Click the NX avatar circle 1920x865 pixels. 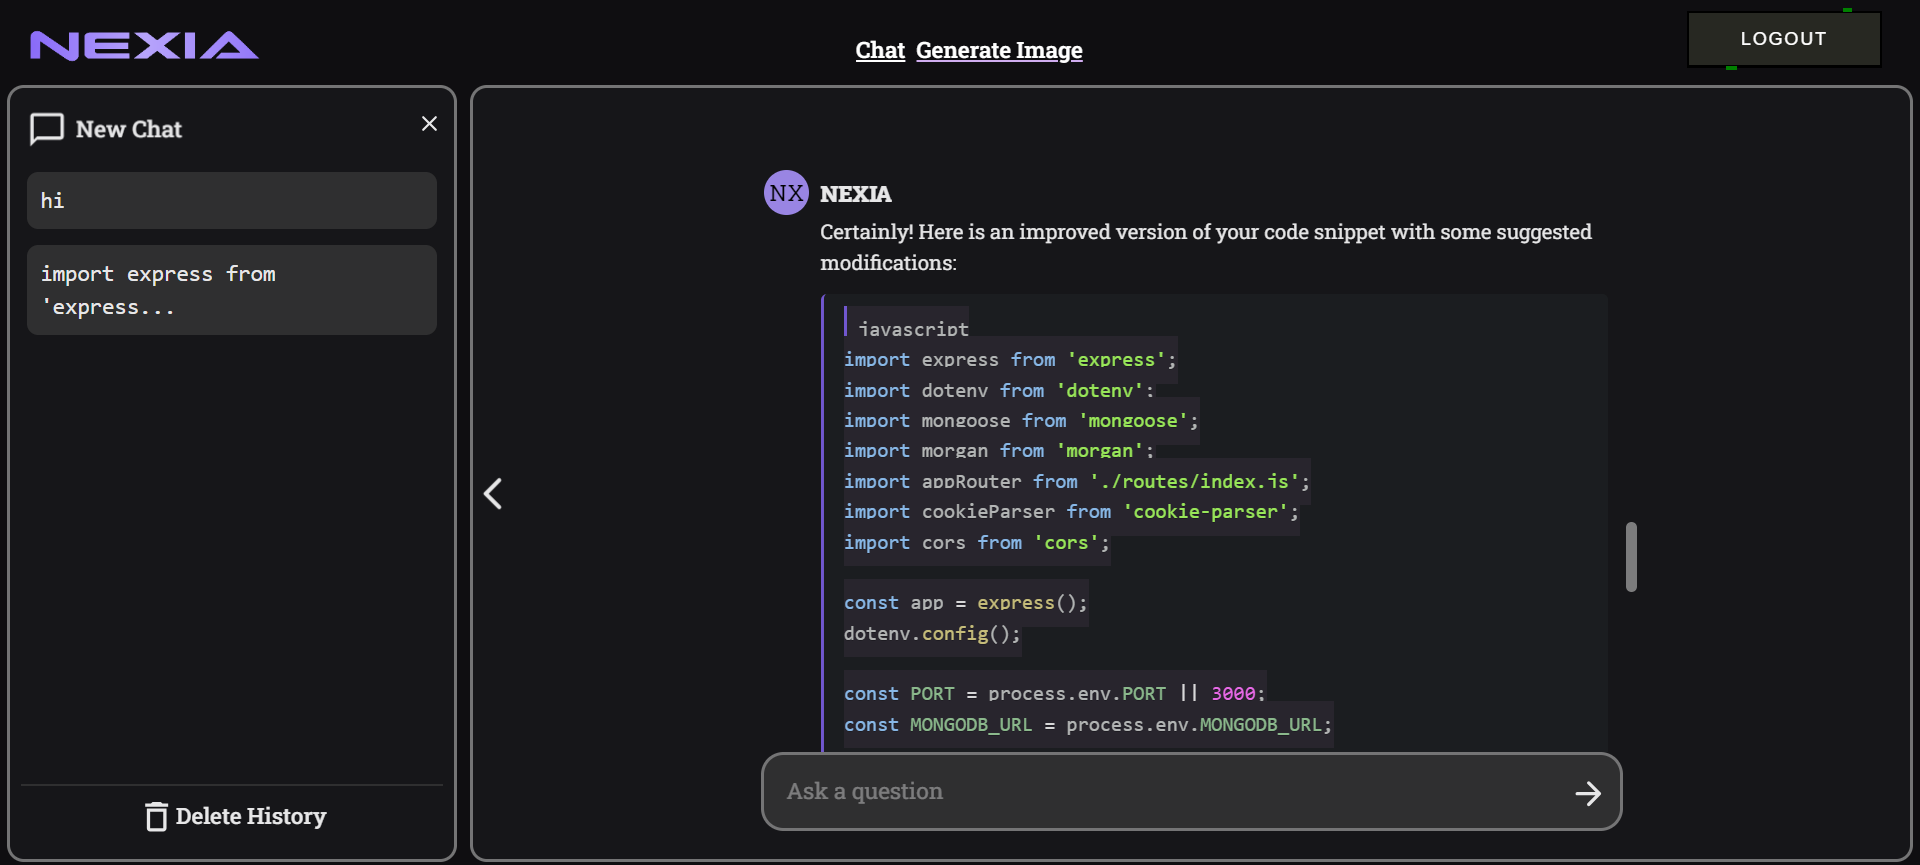[786, 193]
